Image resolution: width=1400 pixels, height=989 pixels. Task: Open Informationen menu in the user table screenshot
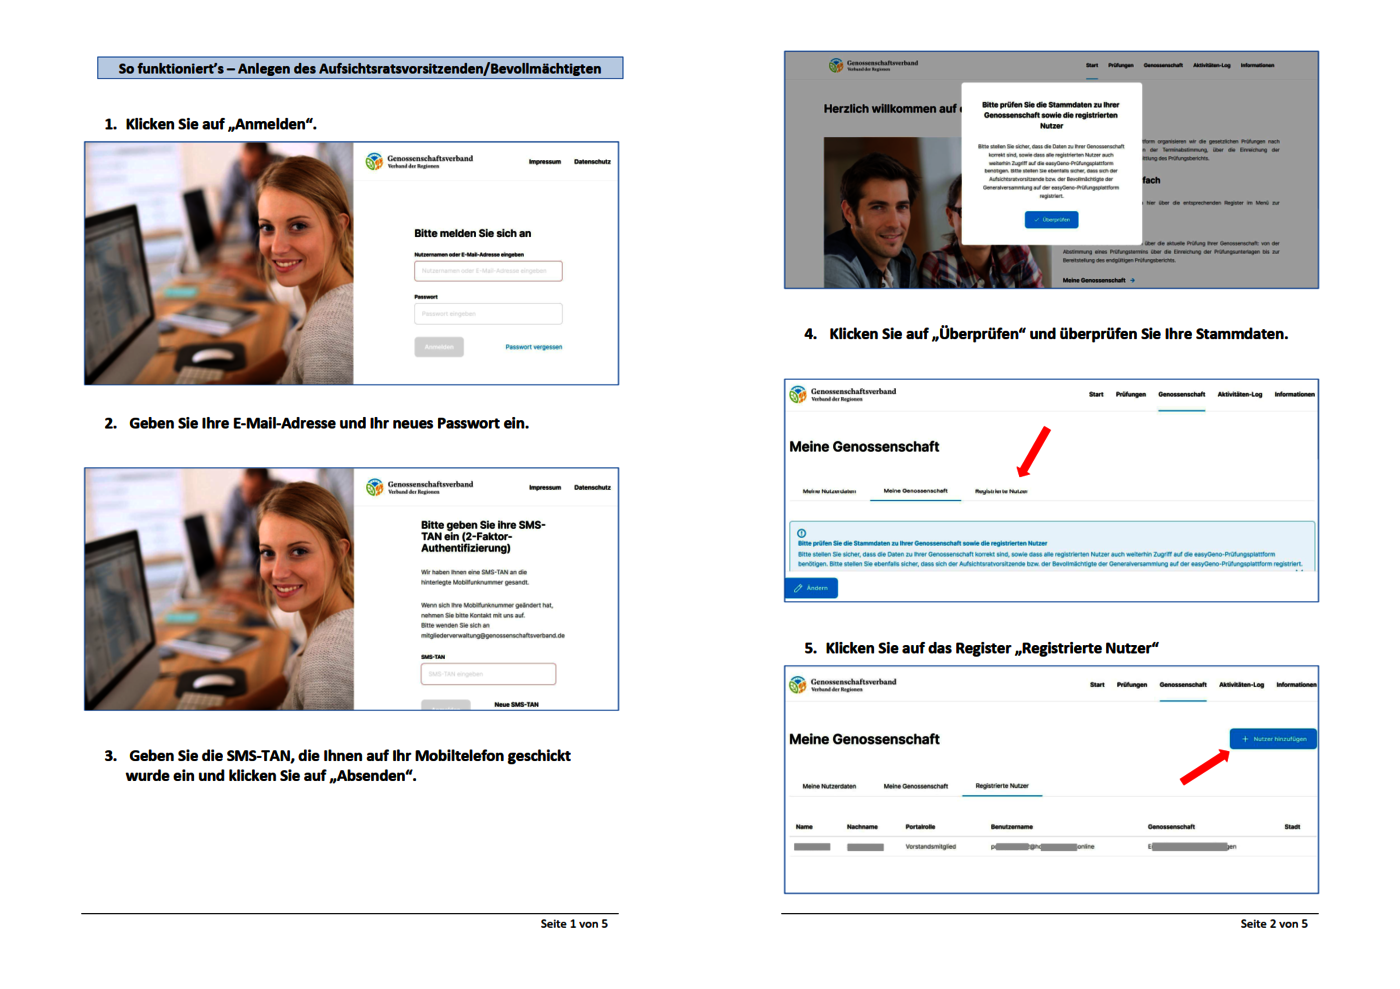pyautogui.click(x=1296, y=685)
